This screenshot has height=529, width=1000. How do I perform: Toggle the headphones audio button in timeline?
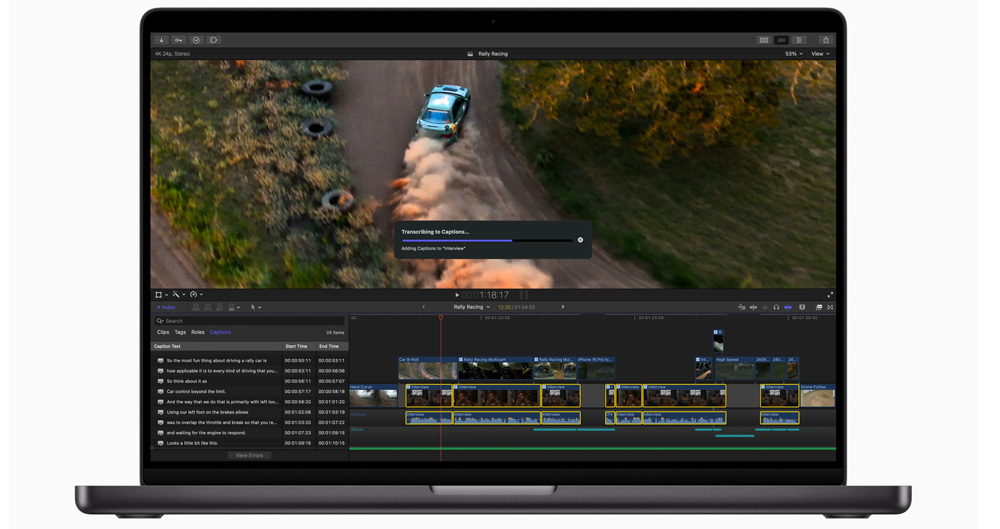coord(776,308)
